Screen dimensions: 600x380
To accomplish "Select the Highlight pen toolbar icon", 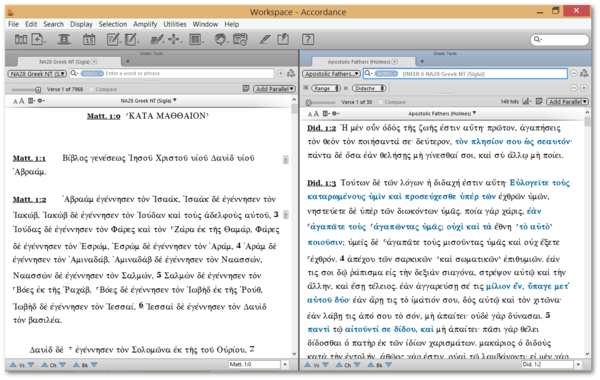I will point(157,39).
